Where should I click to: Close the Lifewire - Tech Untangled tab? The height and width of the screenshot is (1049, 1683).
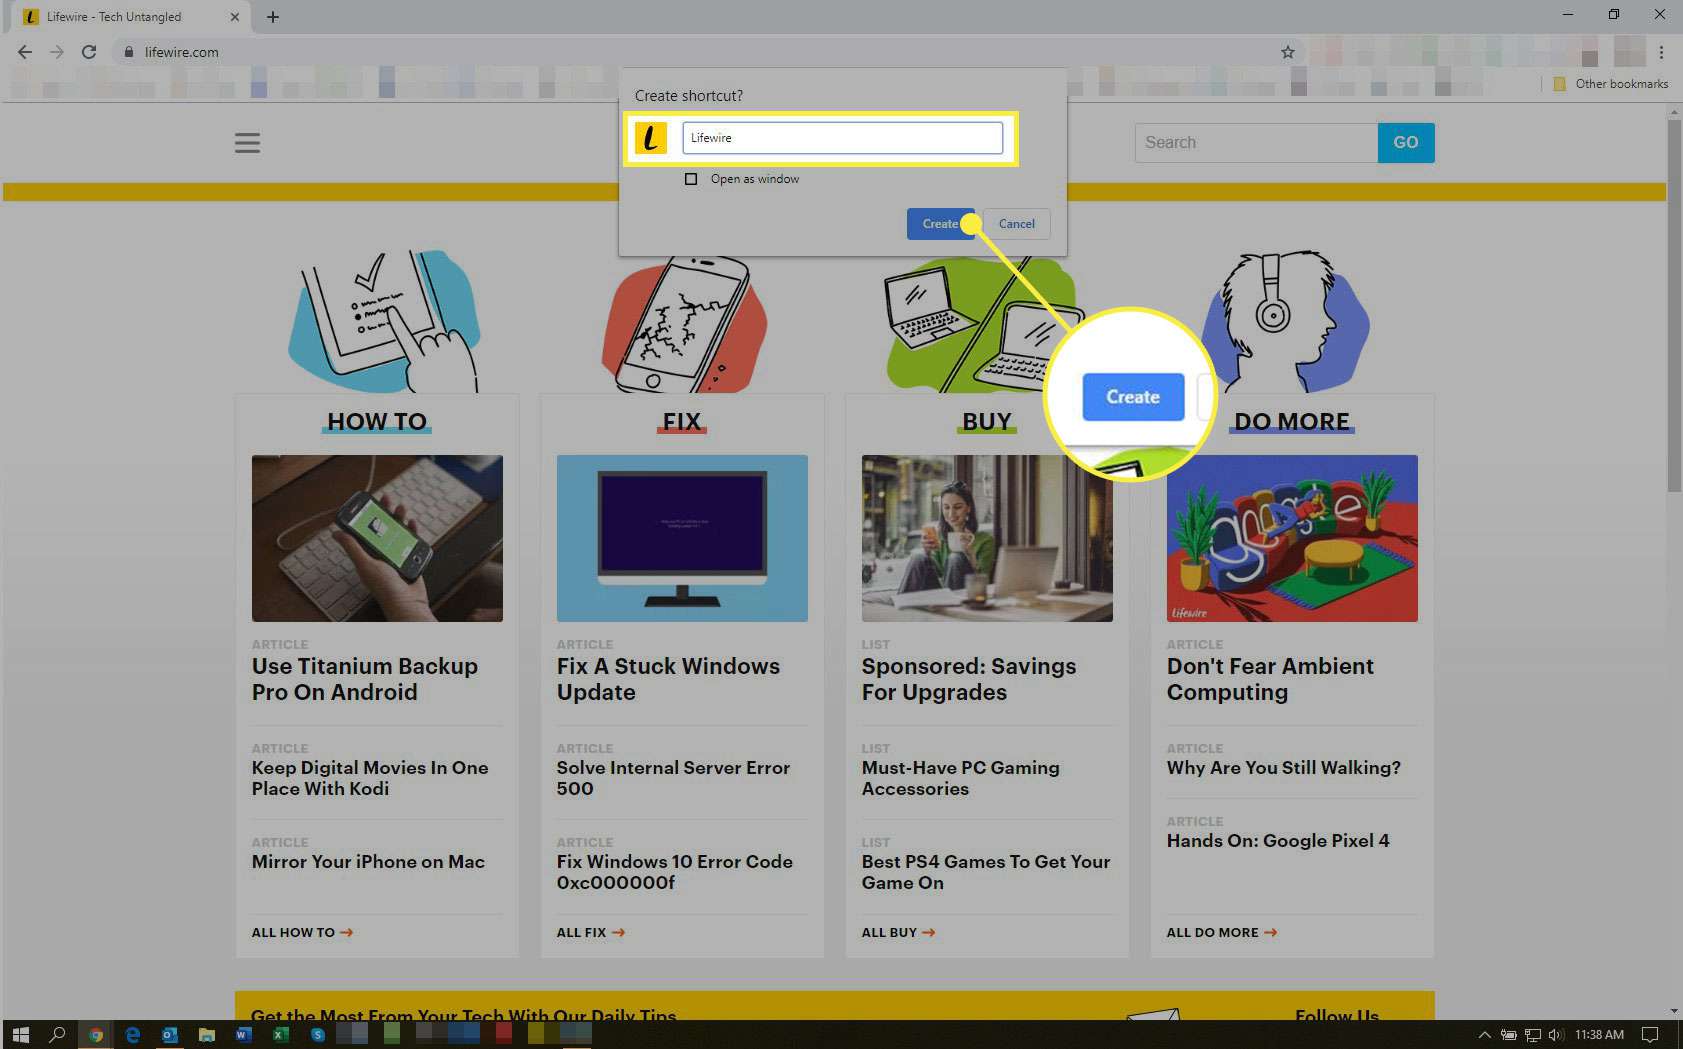(235, 17)
